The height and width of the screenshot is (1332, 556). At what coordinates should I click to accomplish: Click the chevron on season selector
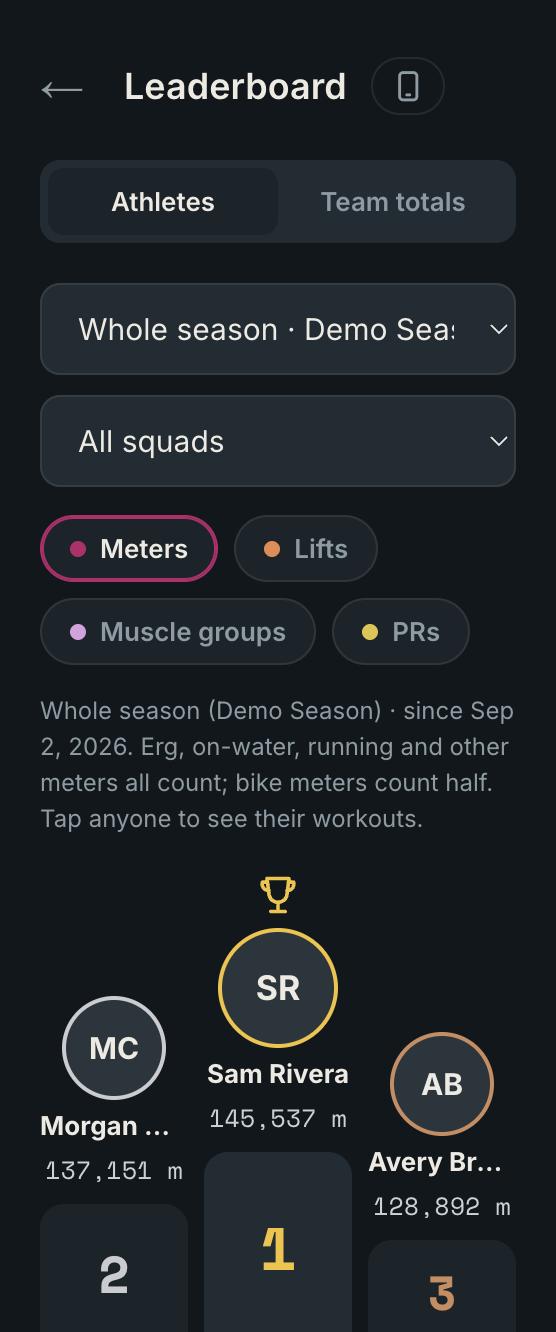[x=498, y=329]
